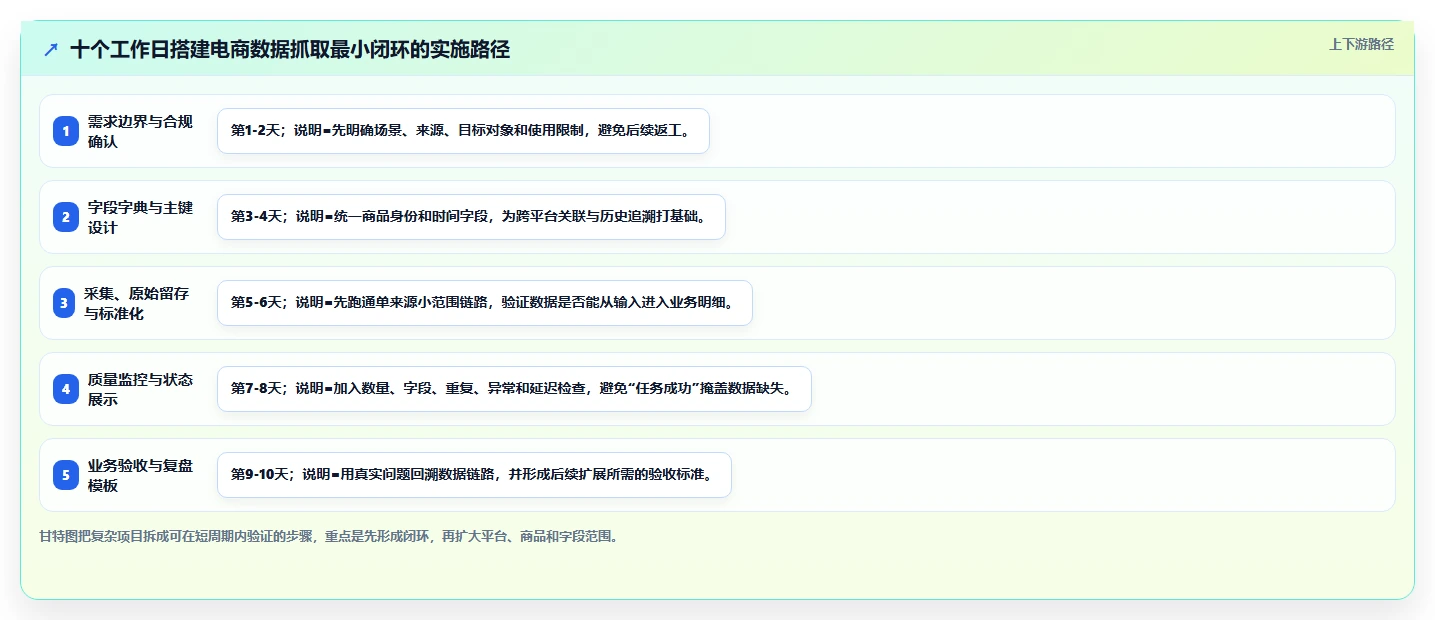Viewport: 1435px width, 620px height.
Task: Click the step 5 number badge
Action: [66, 475]
